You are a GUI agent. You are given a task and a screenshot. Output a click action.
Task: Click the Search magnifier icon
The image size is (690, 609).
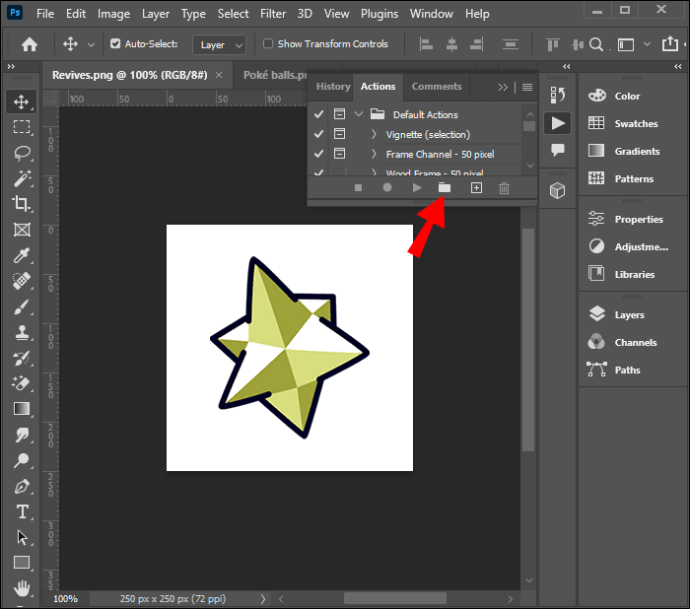click(596, 44)
